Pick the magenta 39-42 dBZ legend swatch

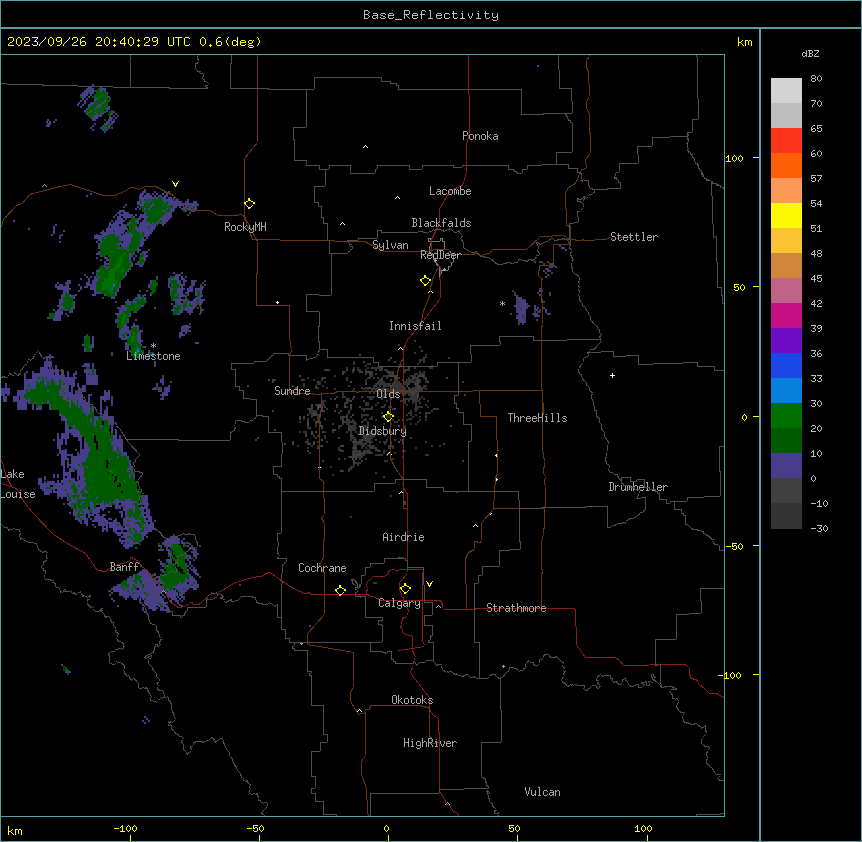[x=786, y=315]
